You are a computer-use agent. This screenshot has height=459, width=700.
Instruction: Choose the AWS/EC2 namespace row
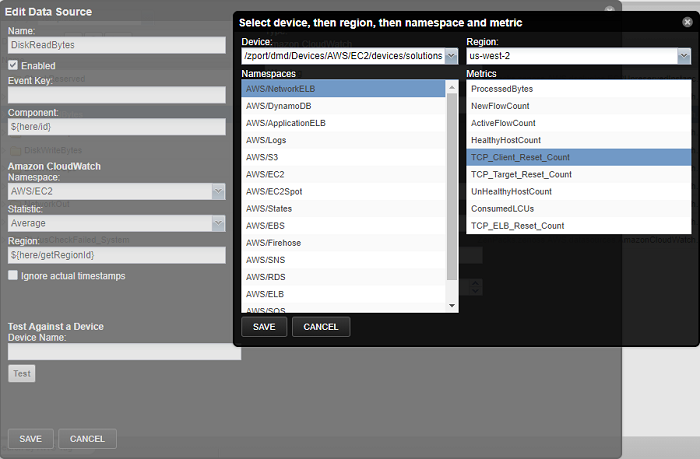point(343,174)
